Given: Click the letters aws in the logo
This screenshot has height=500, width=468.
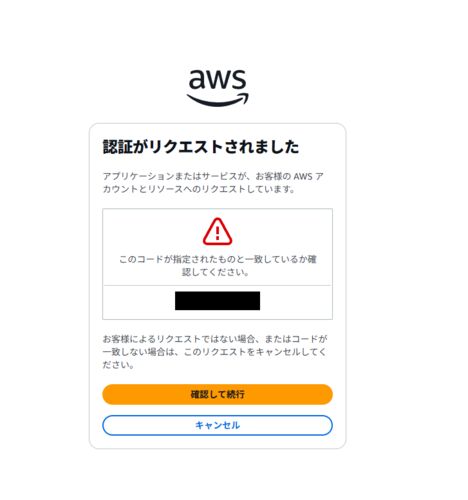Looking at the screenshot, I should click(217, 80).
